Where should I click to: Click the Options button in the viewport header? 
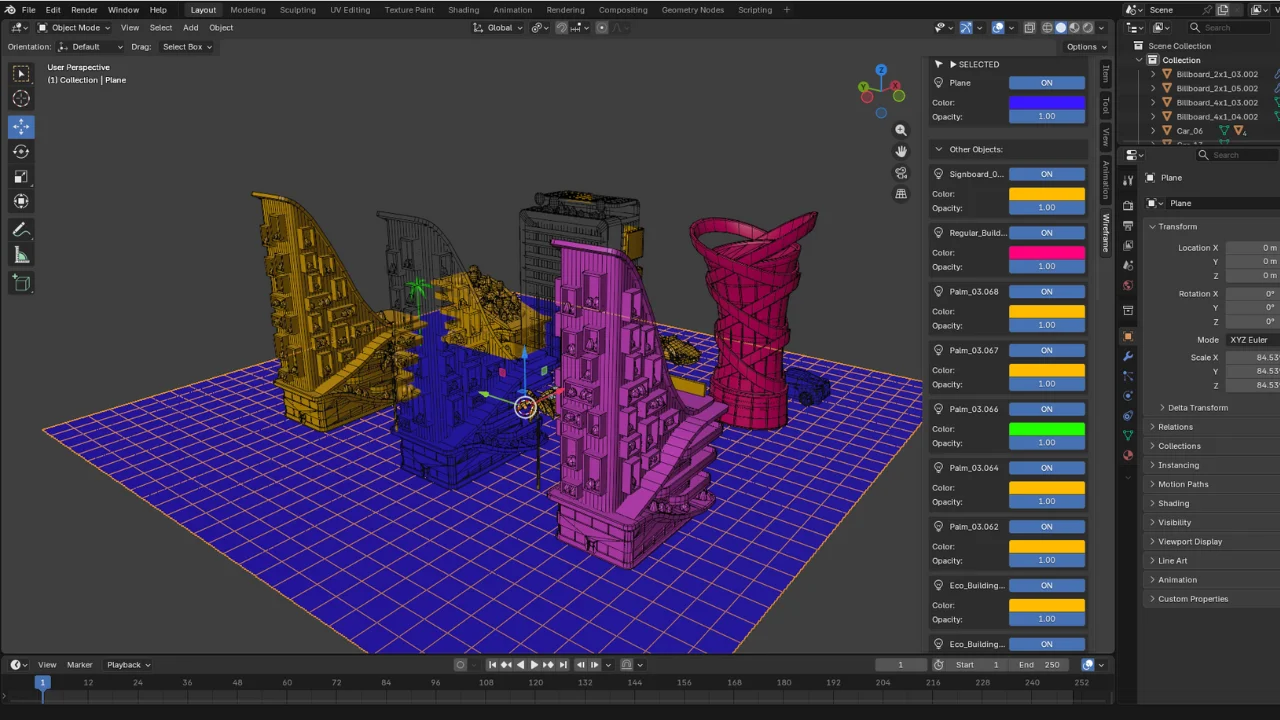(1085, 46)
